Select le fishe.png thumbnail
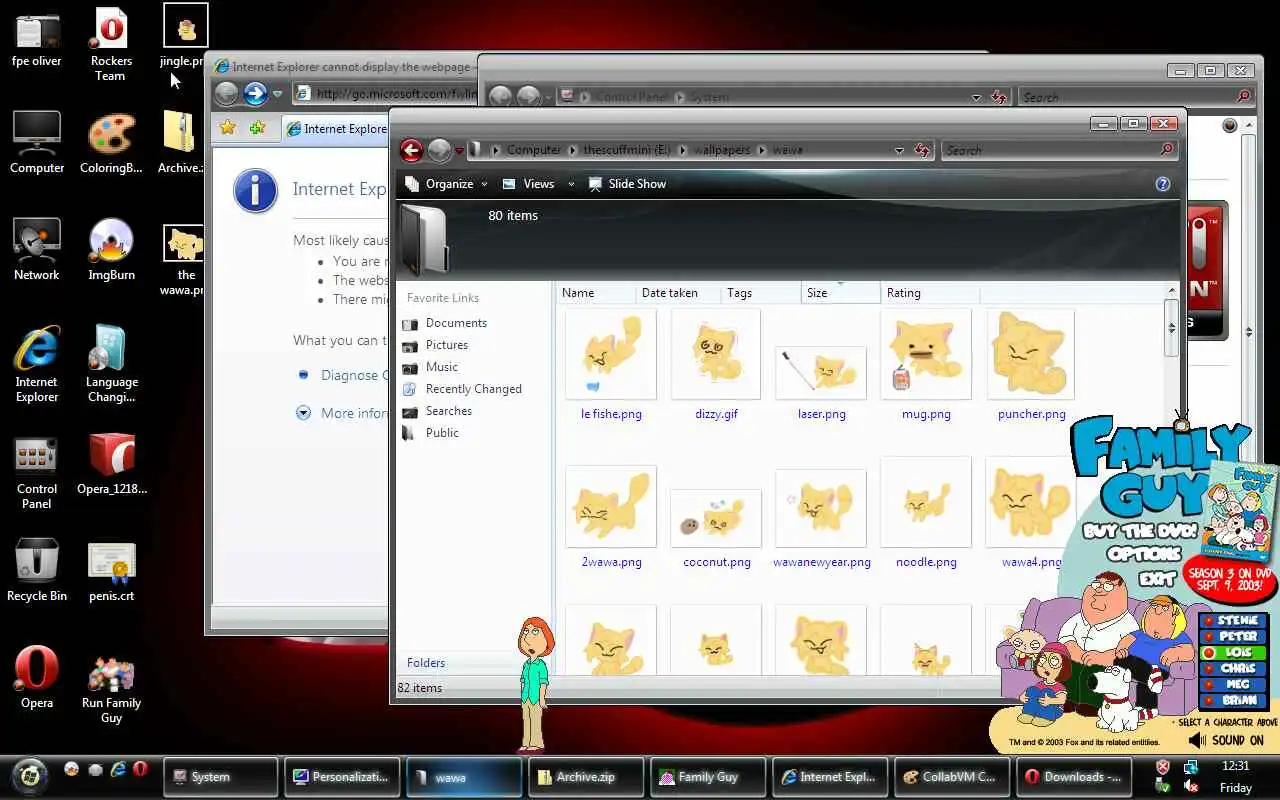1280x800 pixels. click(x=611, y=355)
